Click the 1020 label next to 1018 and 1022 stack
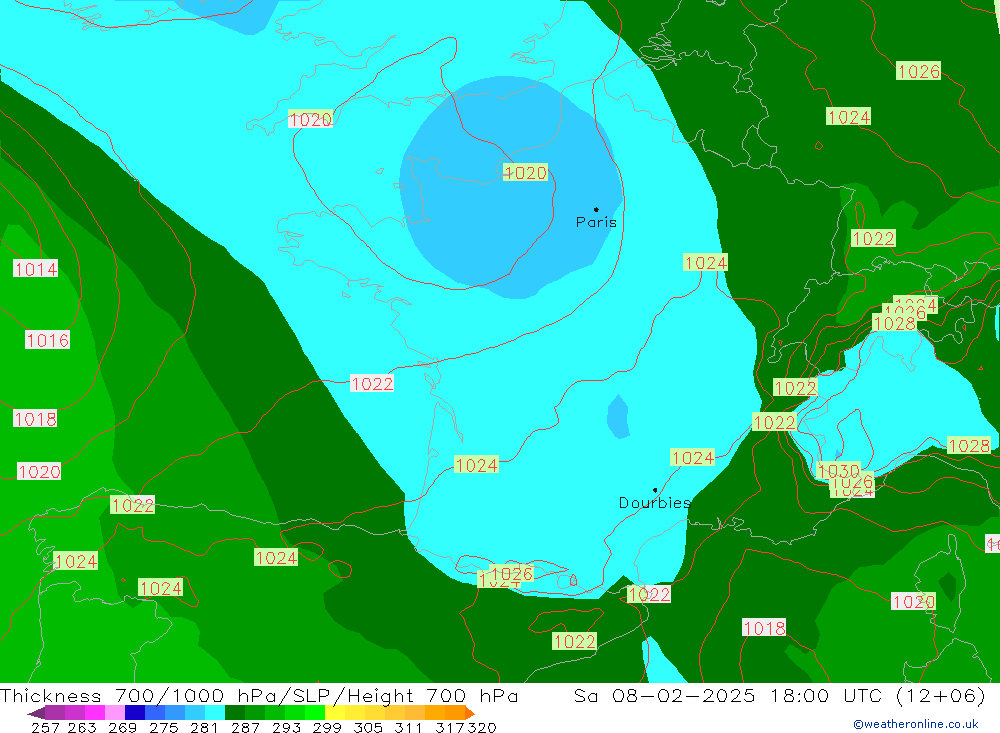This screenshot has width=1000, height=733. click(39, 471)
